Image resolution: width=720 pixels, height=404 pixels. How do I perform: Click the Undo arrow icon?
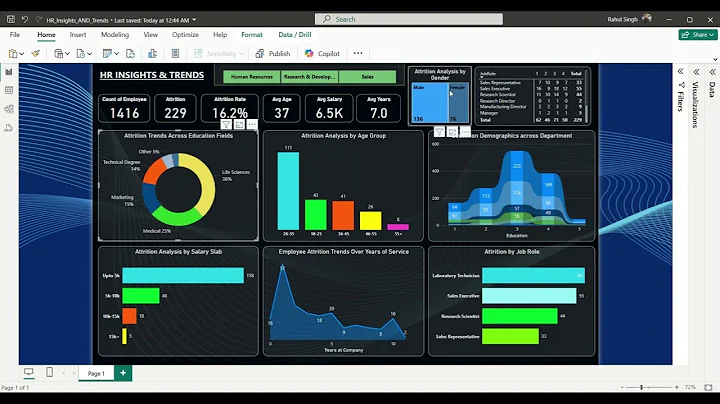pos(25,19)
